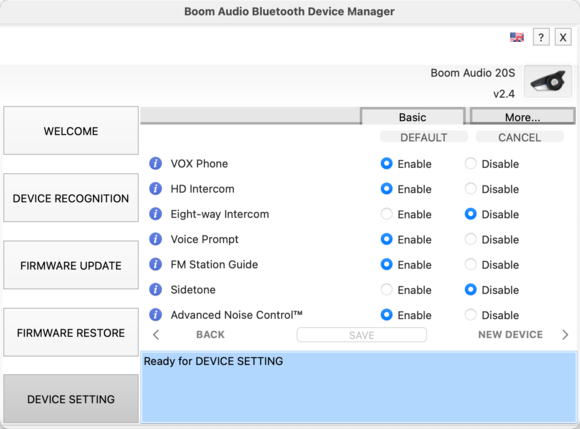Click the 'FM Station Guide' label

[214, 264]
